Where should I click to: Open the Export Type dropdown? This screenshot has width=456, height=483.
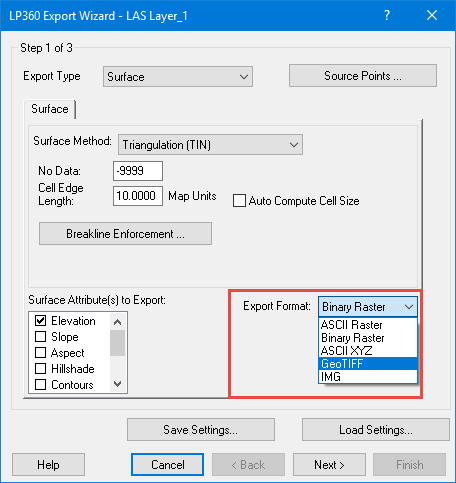[x=178, y=77]
